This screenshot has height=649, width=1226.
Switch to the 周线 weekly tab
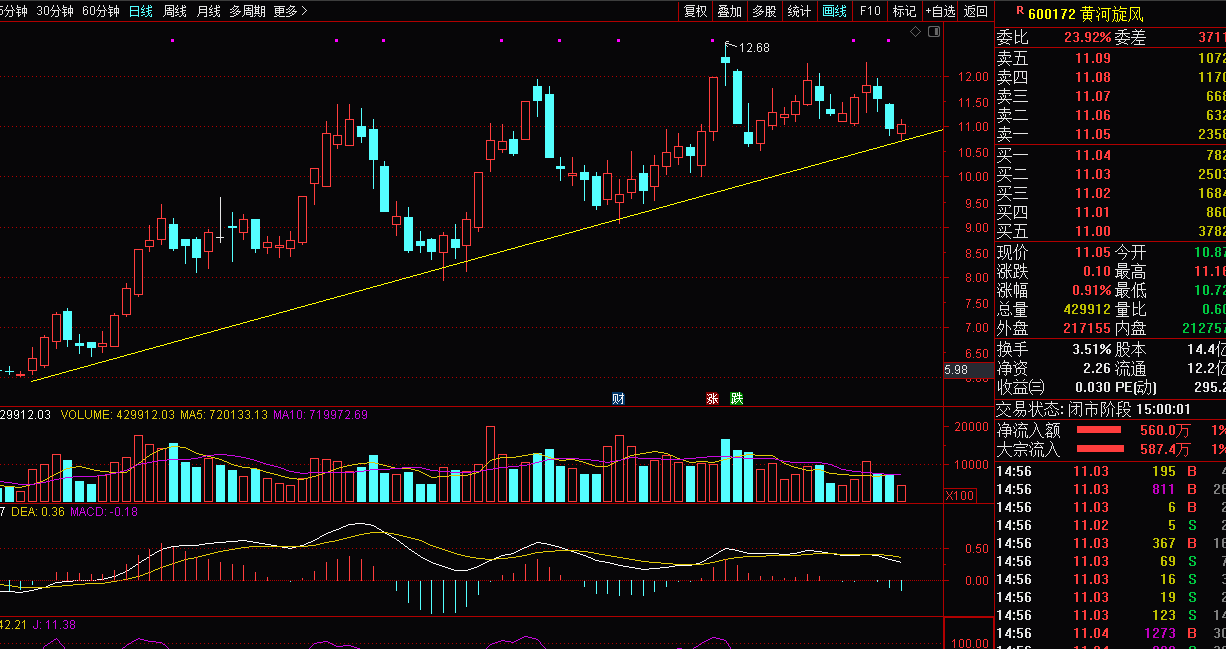click(x=175, y=11)
